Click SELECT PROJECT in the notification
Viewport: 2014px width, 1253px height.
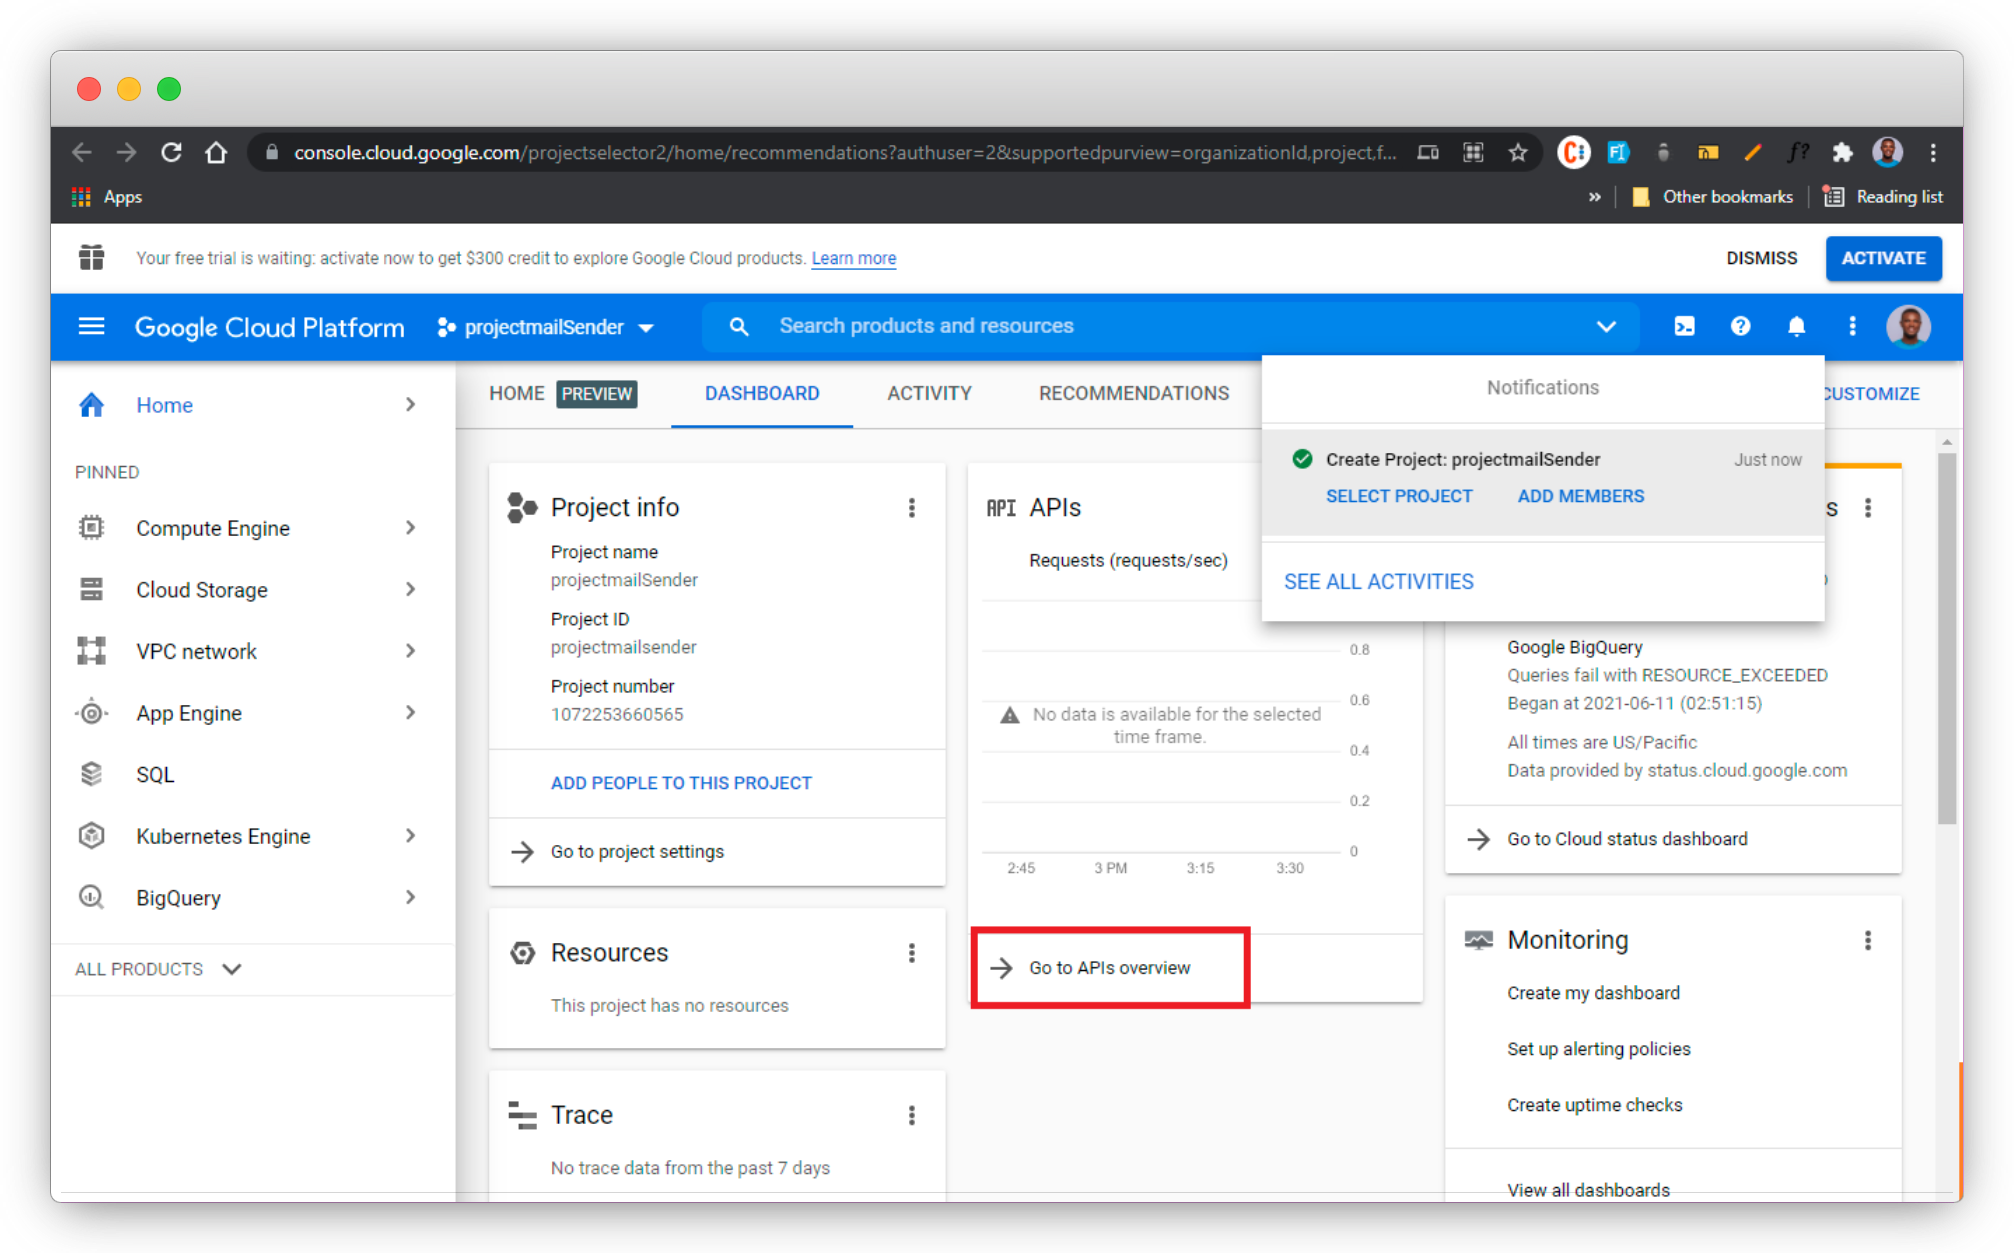[1399, 496]
